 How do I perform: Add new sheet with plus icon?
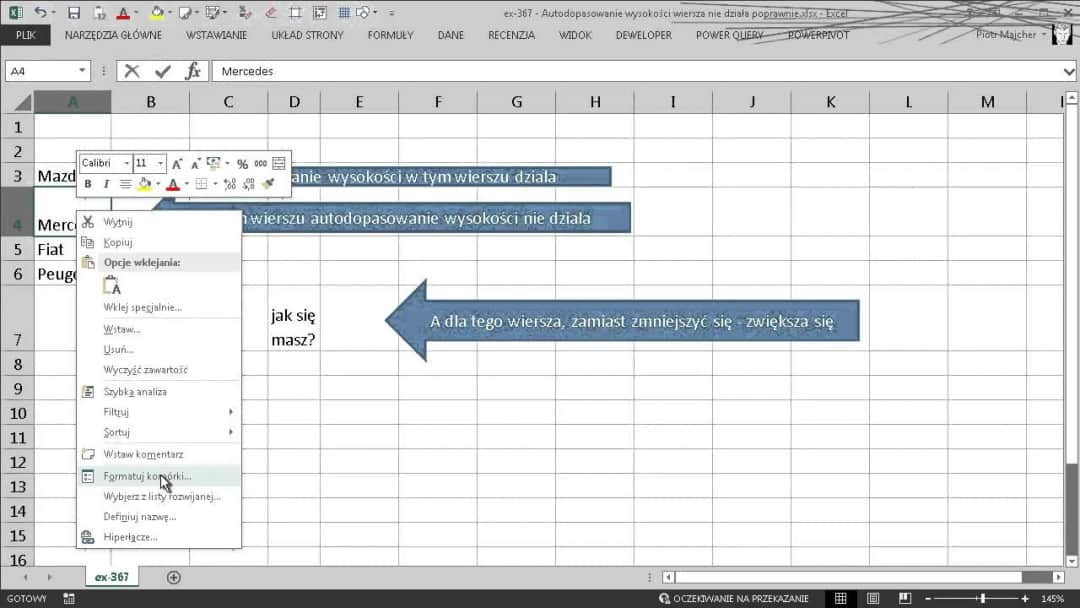click(x=174, y=577)
